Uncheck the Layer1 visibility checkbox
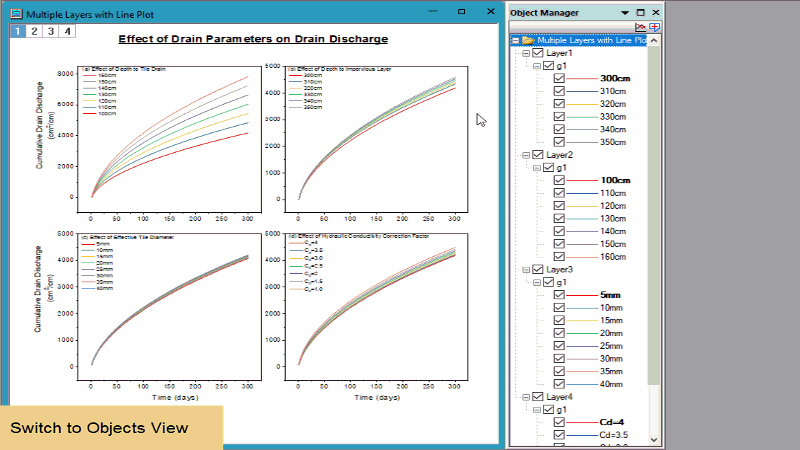Screen dimensions: 800x450 tap(539, 53)
